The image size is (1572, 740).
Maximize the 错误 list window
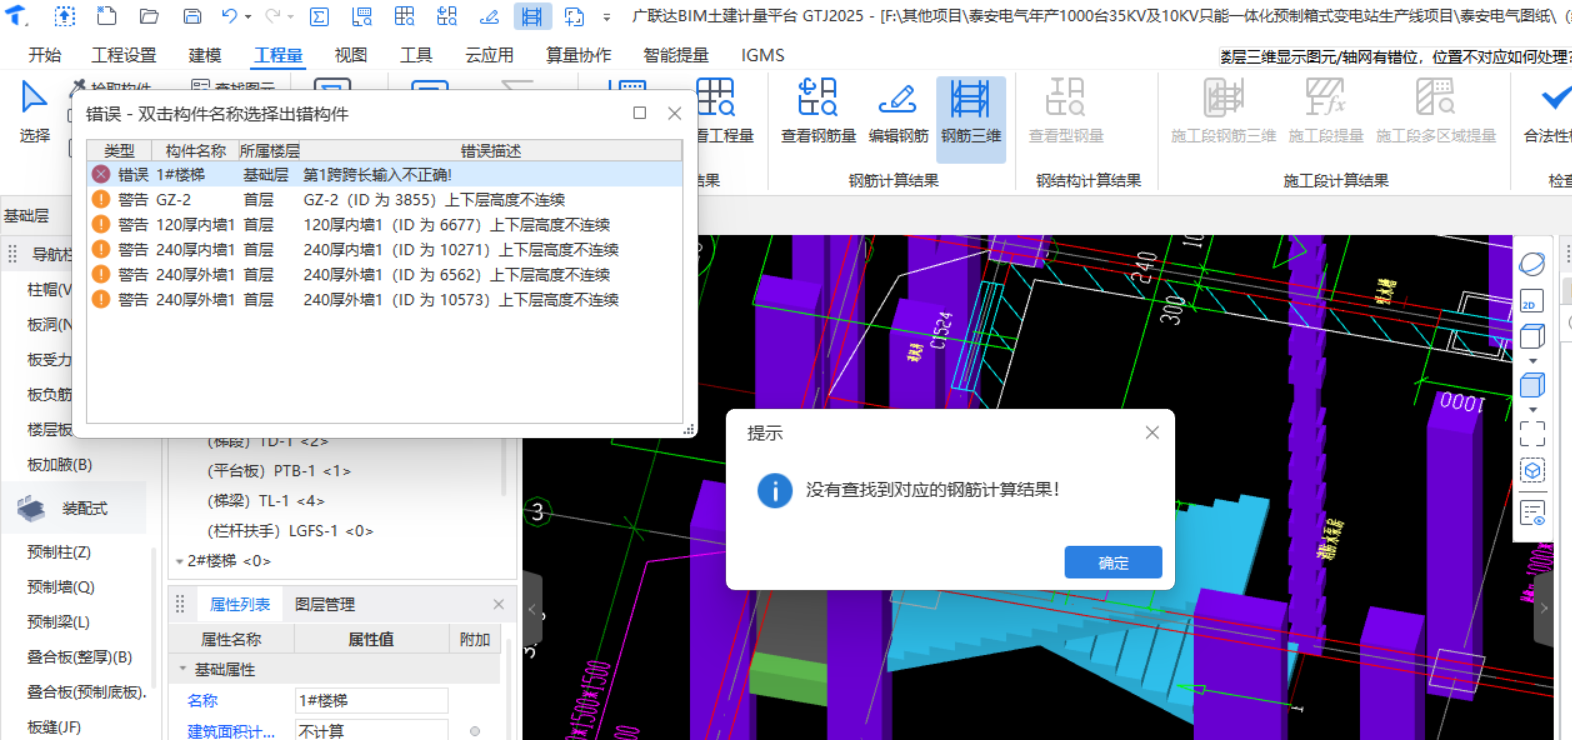[639, 113]
